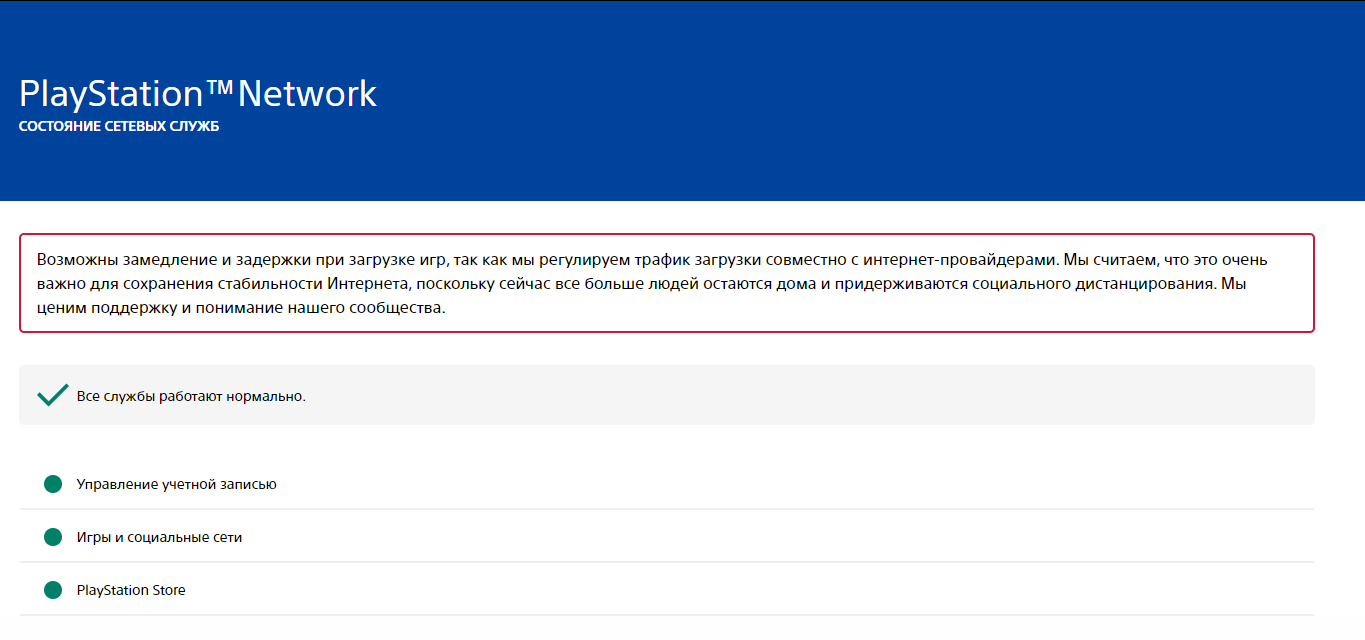Click the Все службы работают нормально message
This screenshot has height=640, width=1365.
[x=191, y=396]
